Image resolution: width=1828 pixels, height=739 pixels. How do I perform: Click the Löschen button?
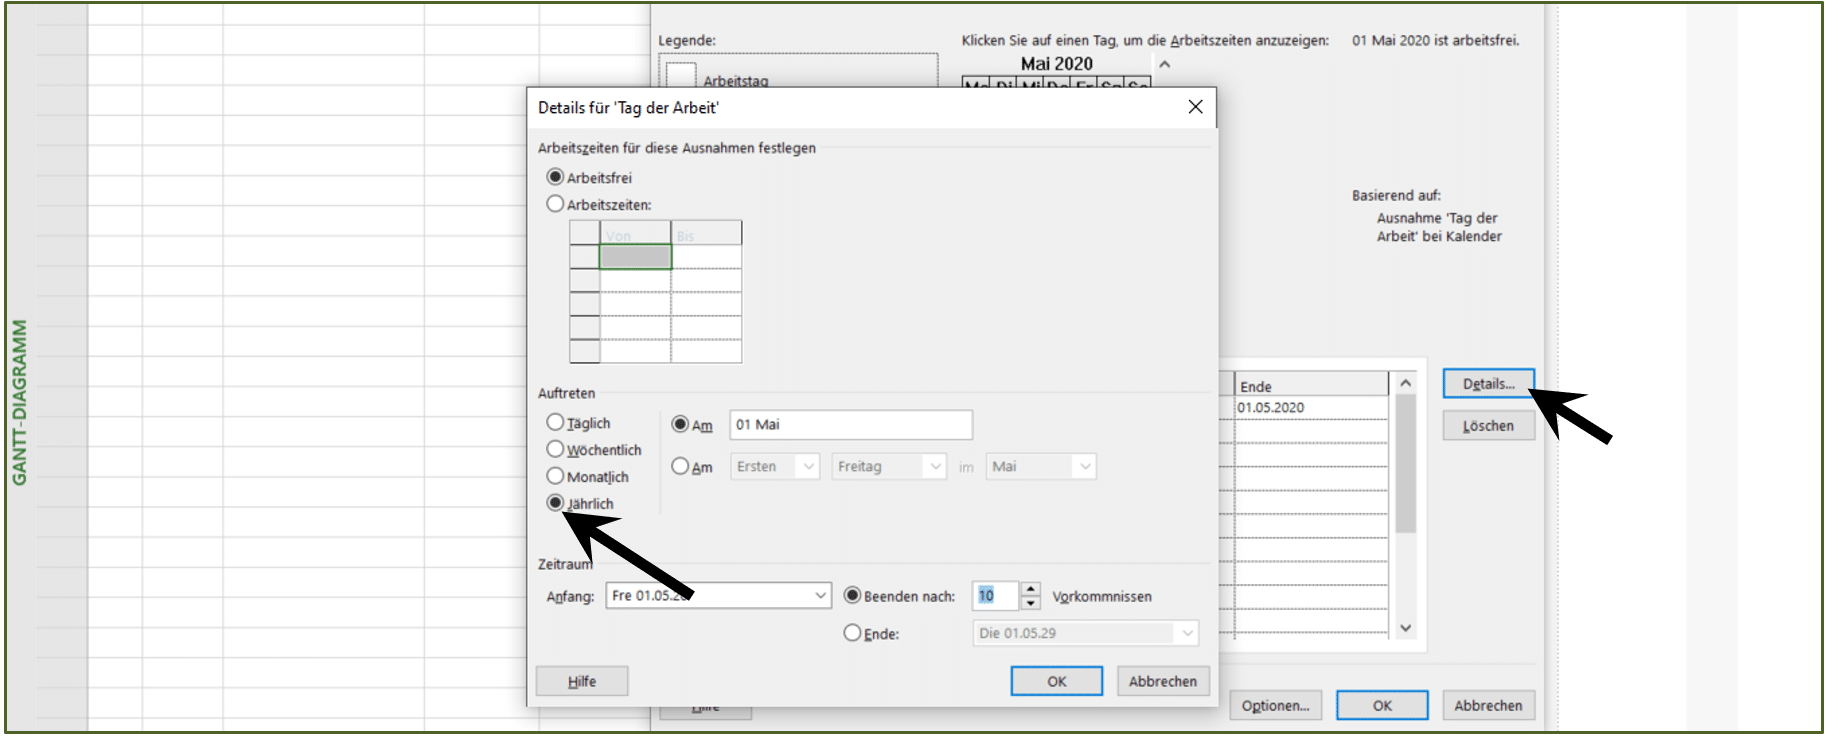coord(1488,426)
